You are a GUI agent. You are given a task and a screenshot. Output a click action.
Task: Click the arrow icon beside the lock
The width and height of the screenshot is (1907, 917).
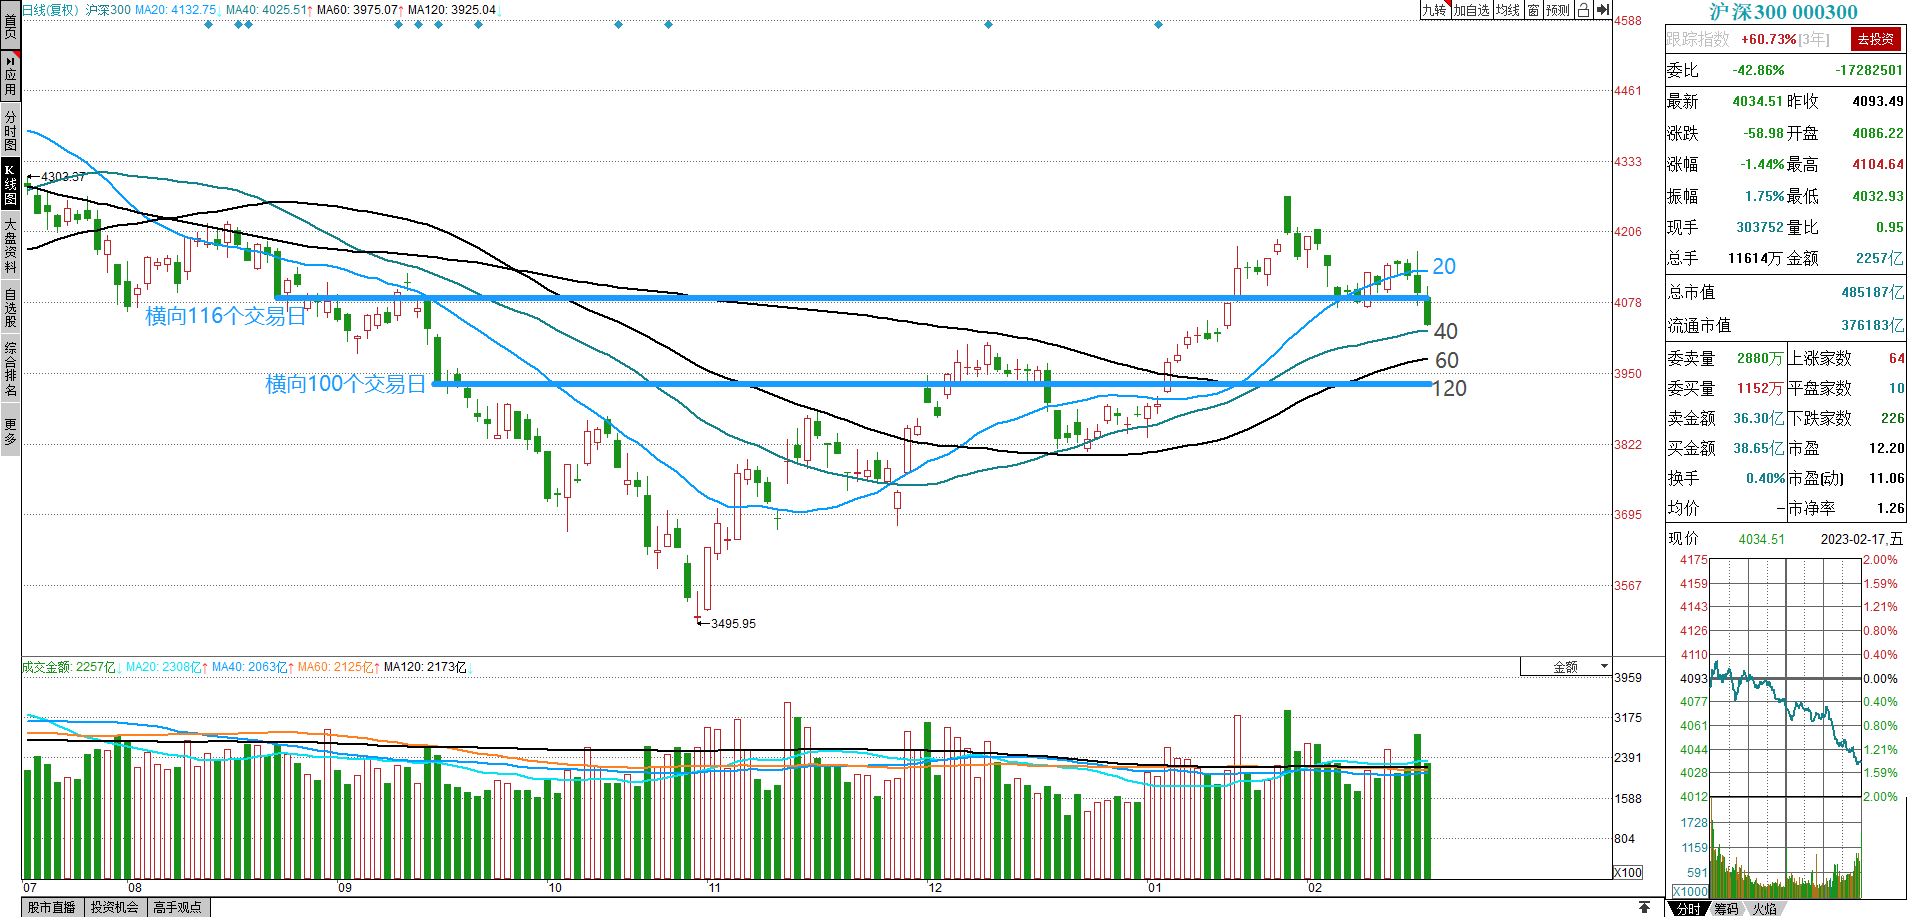pyautogui.click(x=1602, y=10)
